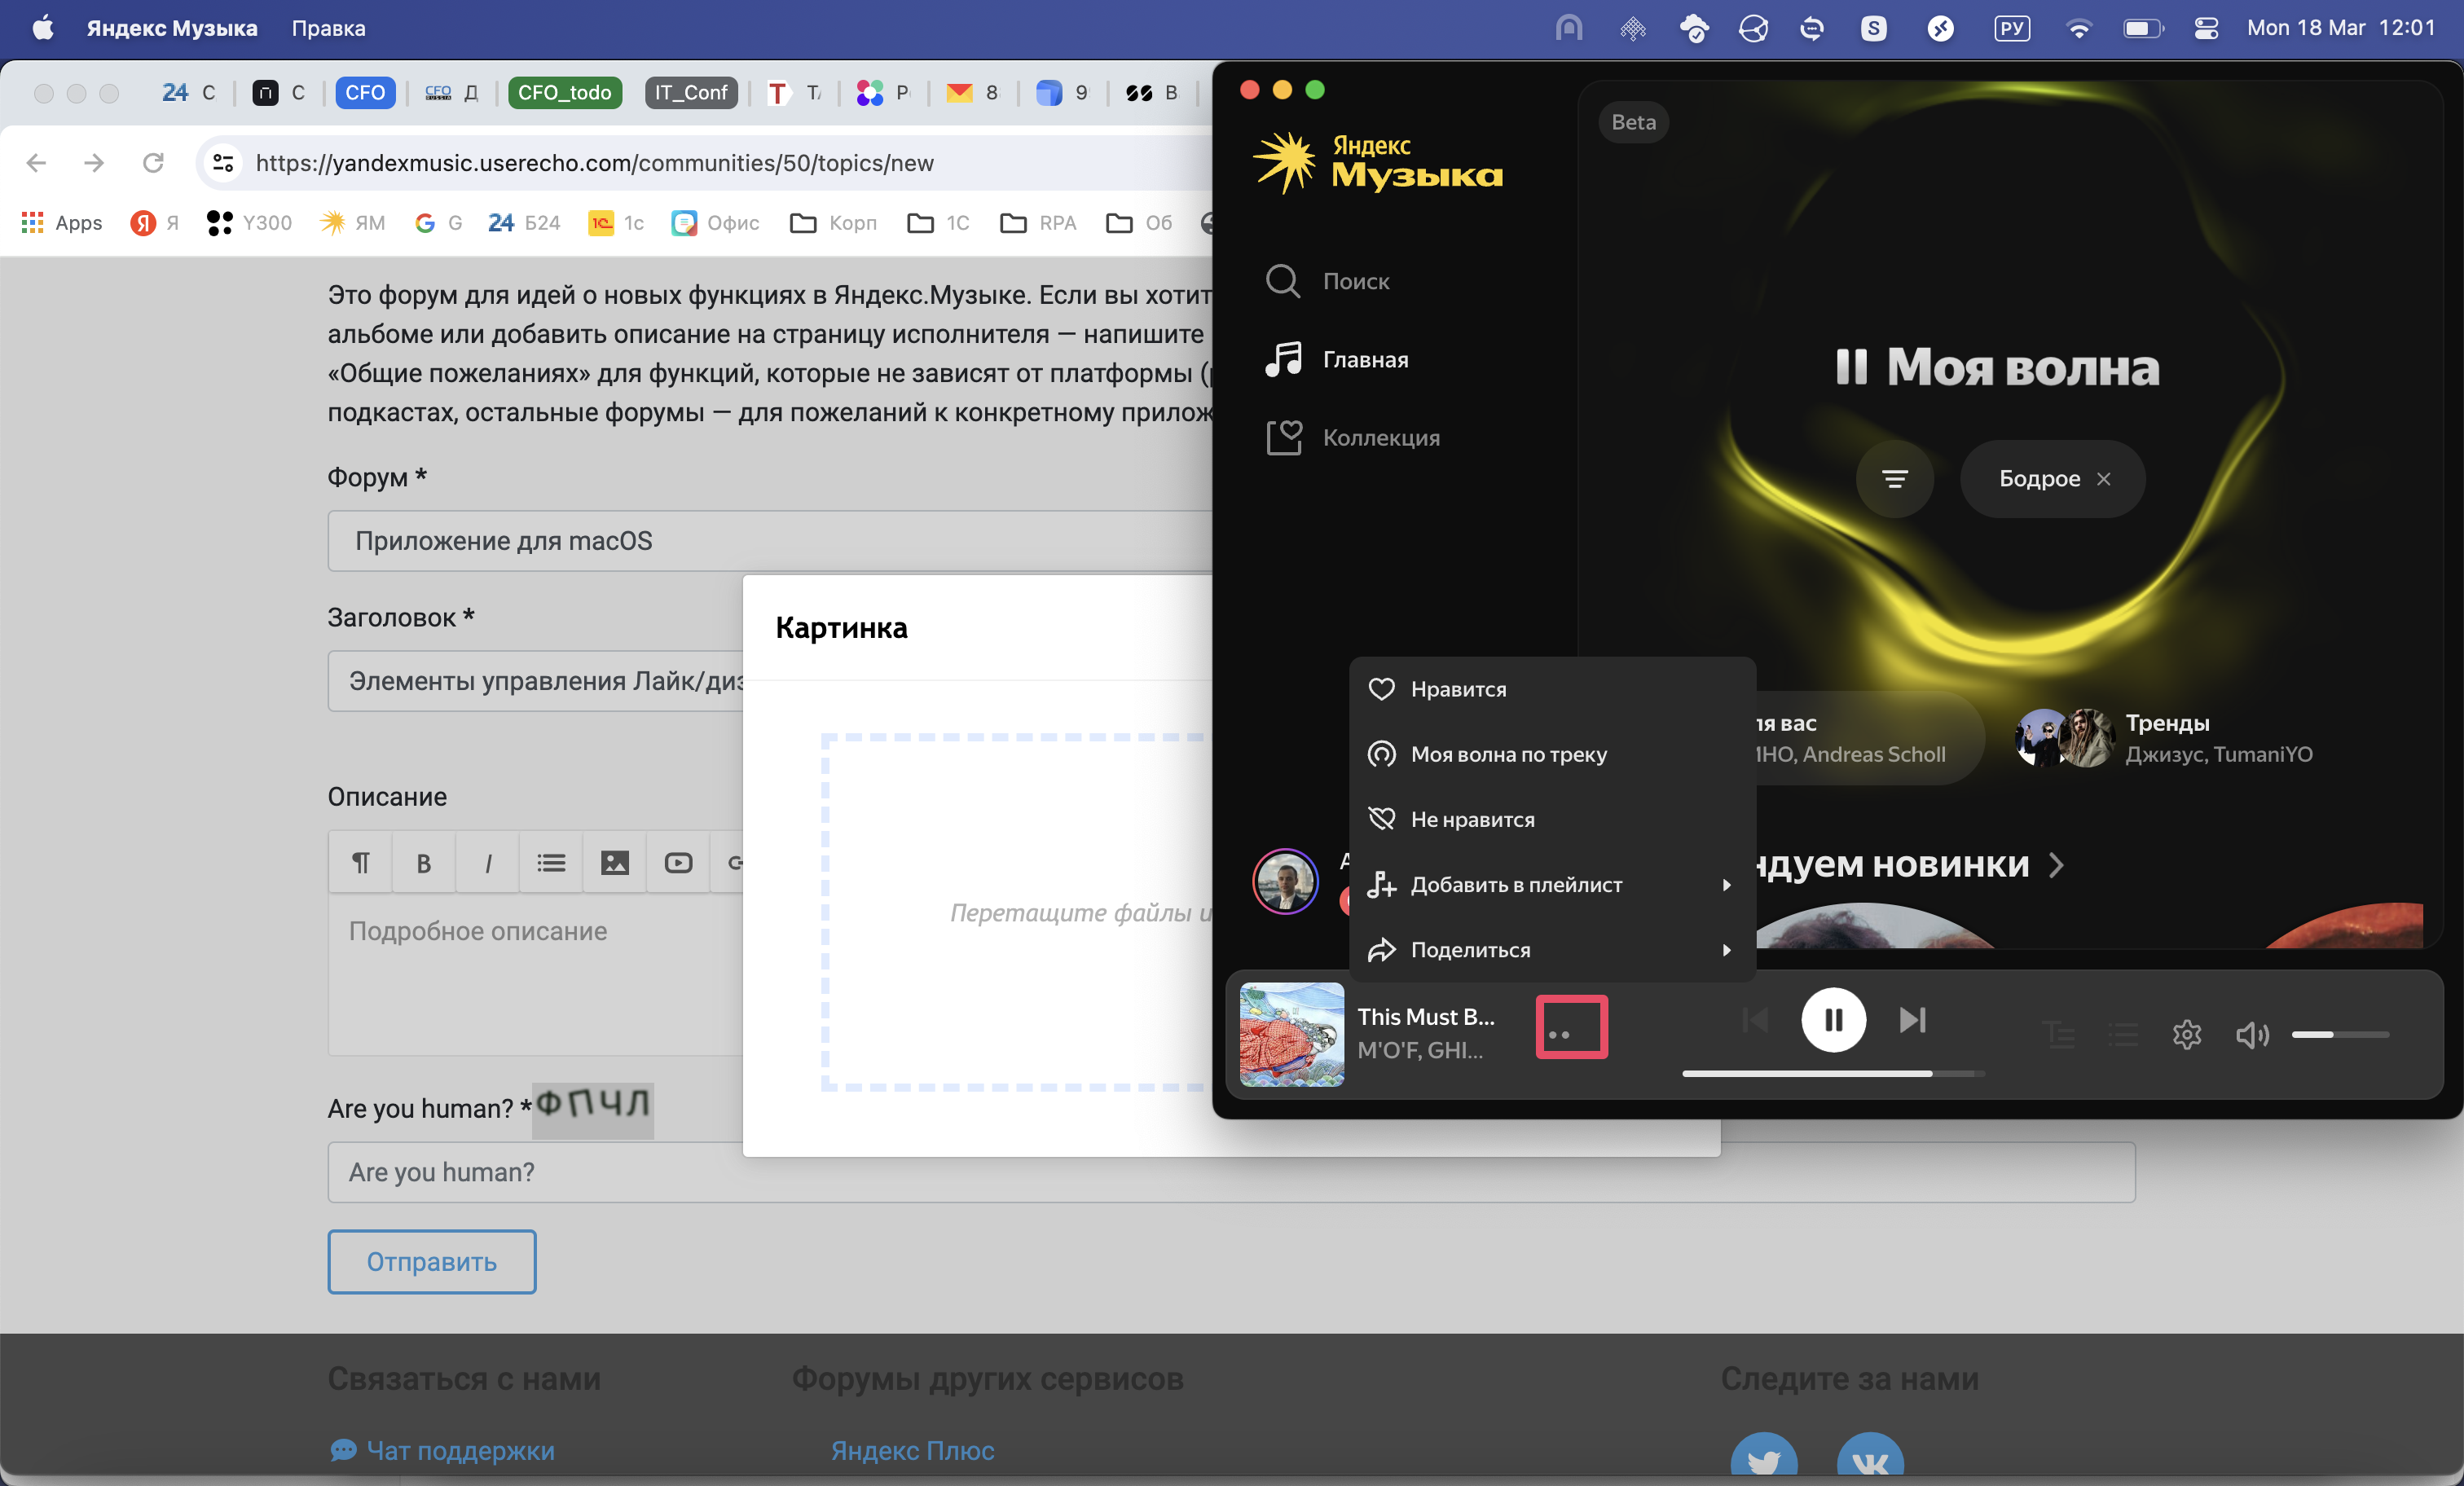The width and height of the screenshot is (2464, 1486).
Task: Open the ЯМ bookmark in bookmarks bar
Action: click(x=352, y=222)
